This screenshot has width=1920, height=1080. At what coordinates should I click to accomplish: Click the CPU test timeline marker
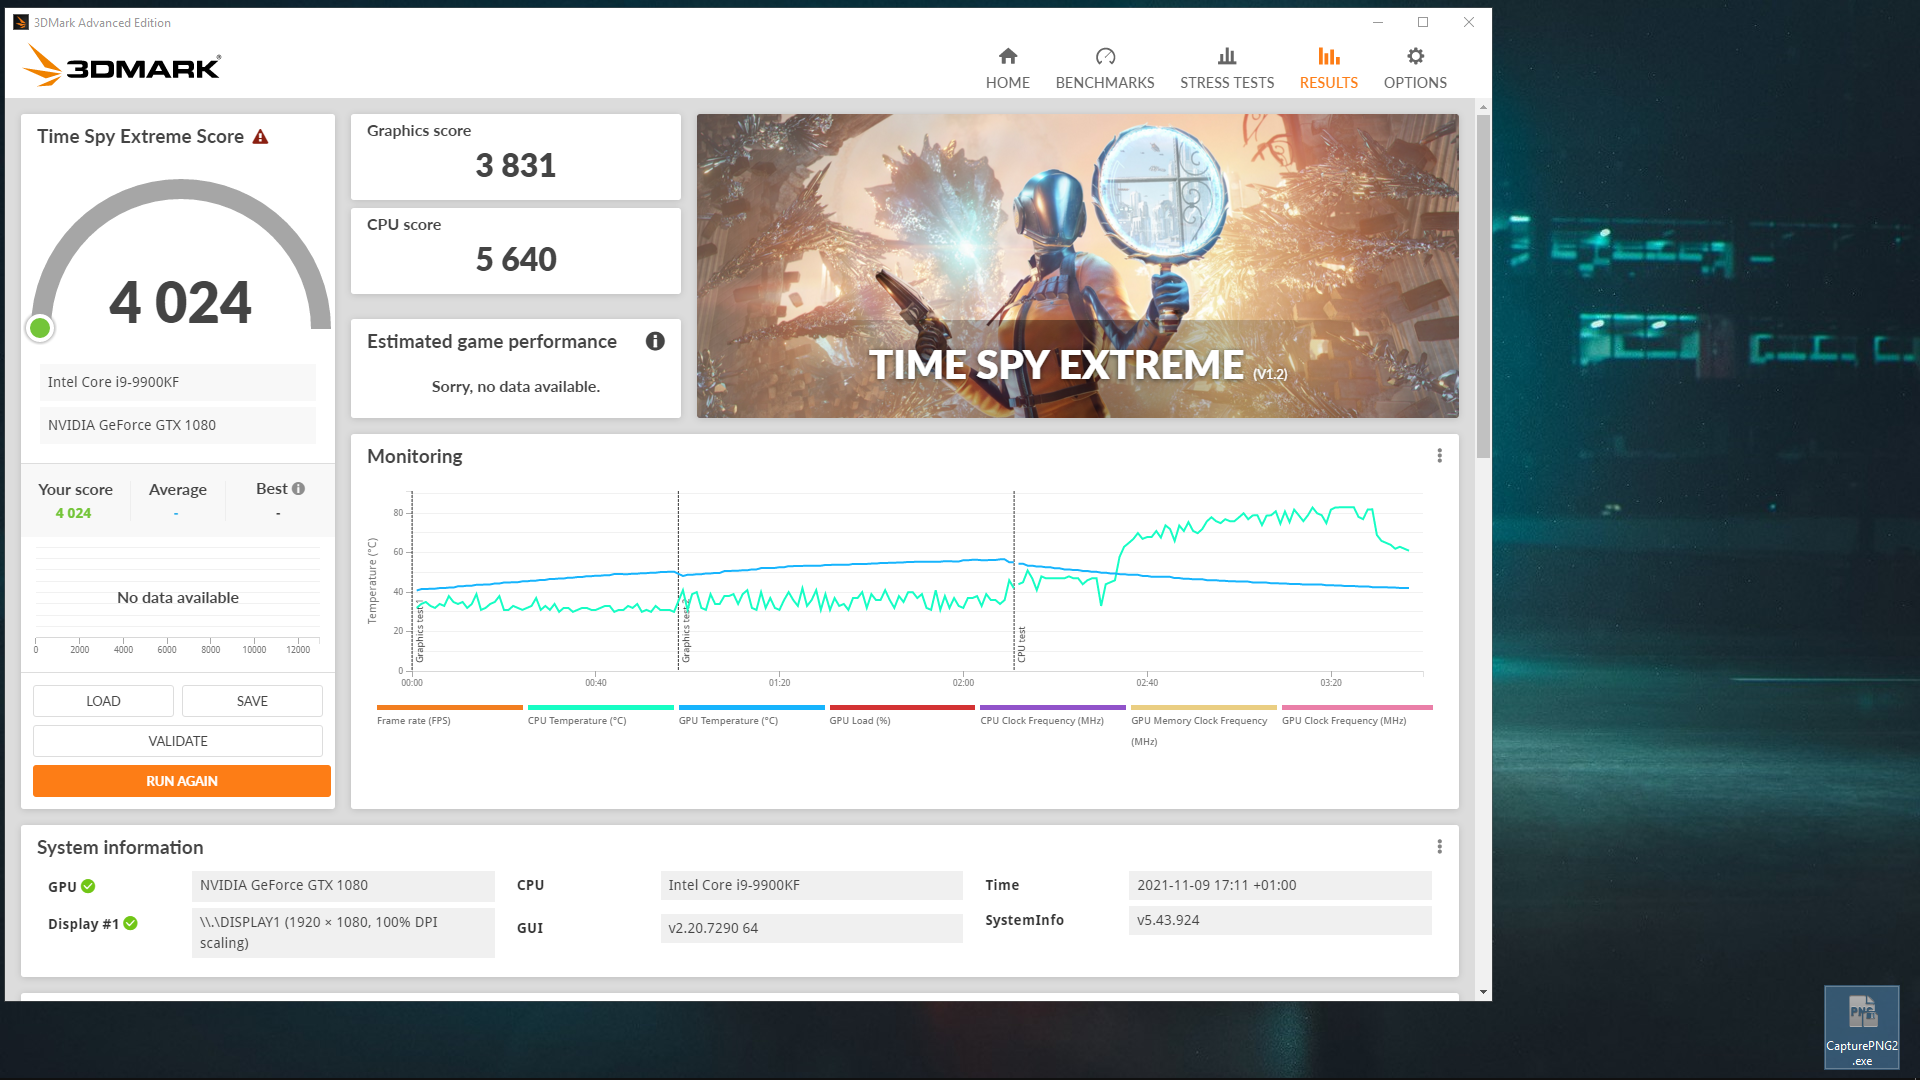[1021, 645]
